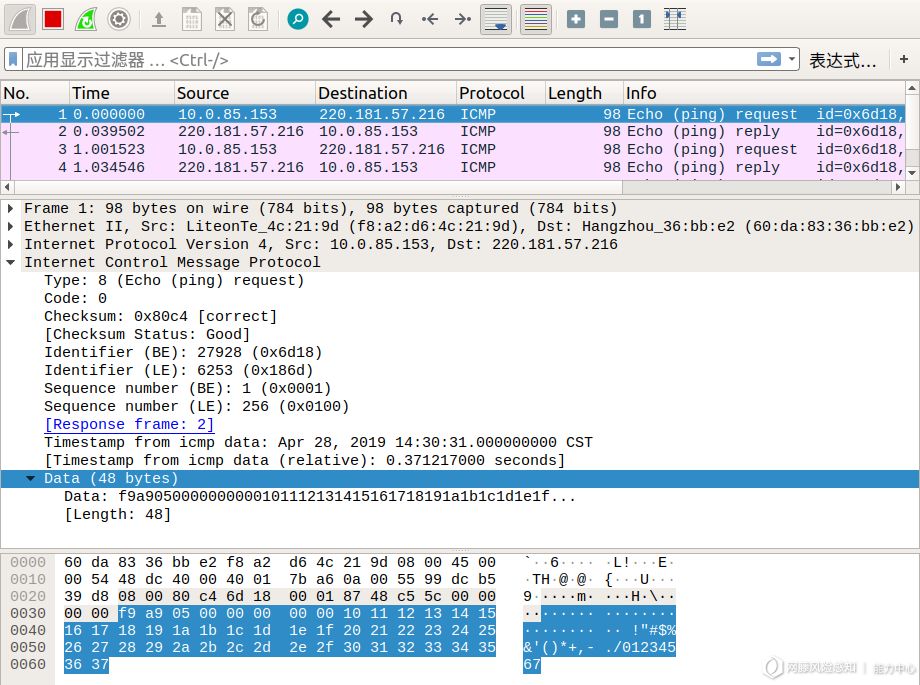This screenshot has width=920, height=685.
Task: Select packet 3 at time 1.001523
Action: click(452, 150)
